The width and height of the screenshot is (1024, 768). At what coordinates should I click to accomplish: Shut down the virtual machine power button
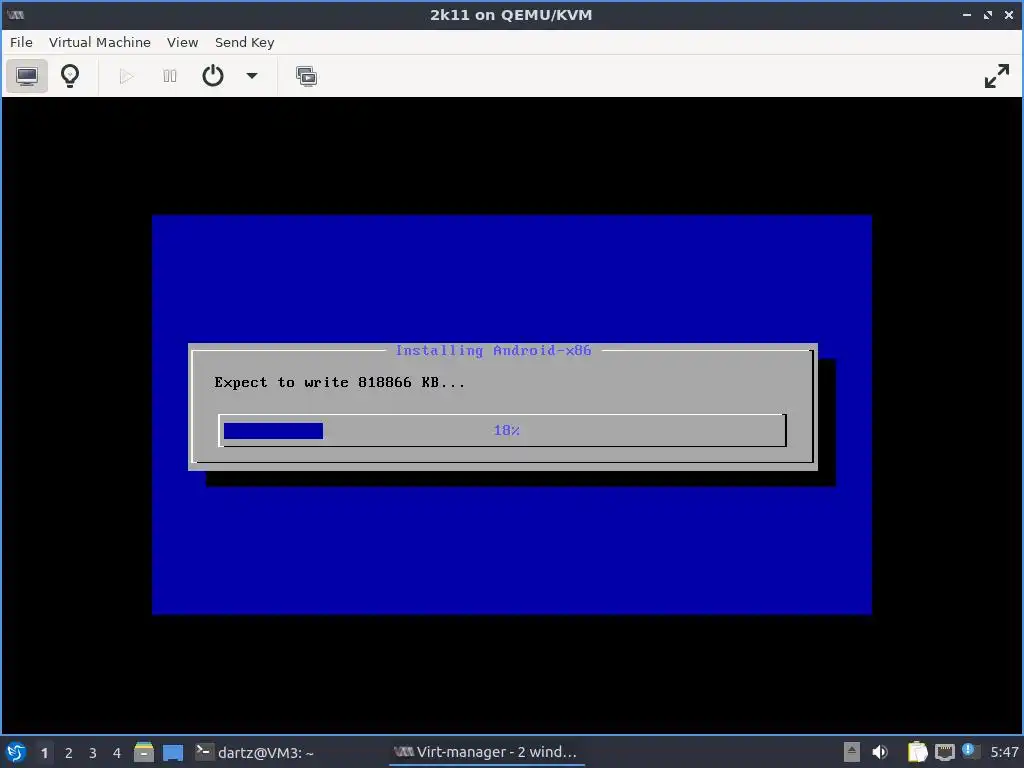213,76
